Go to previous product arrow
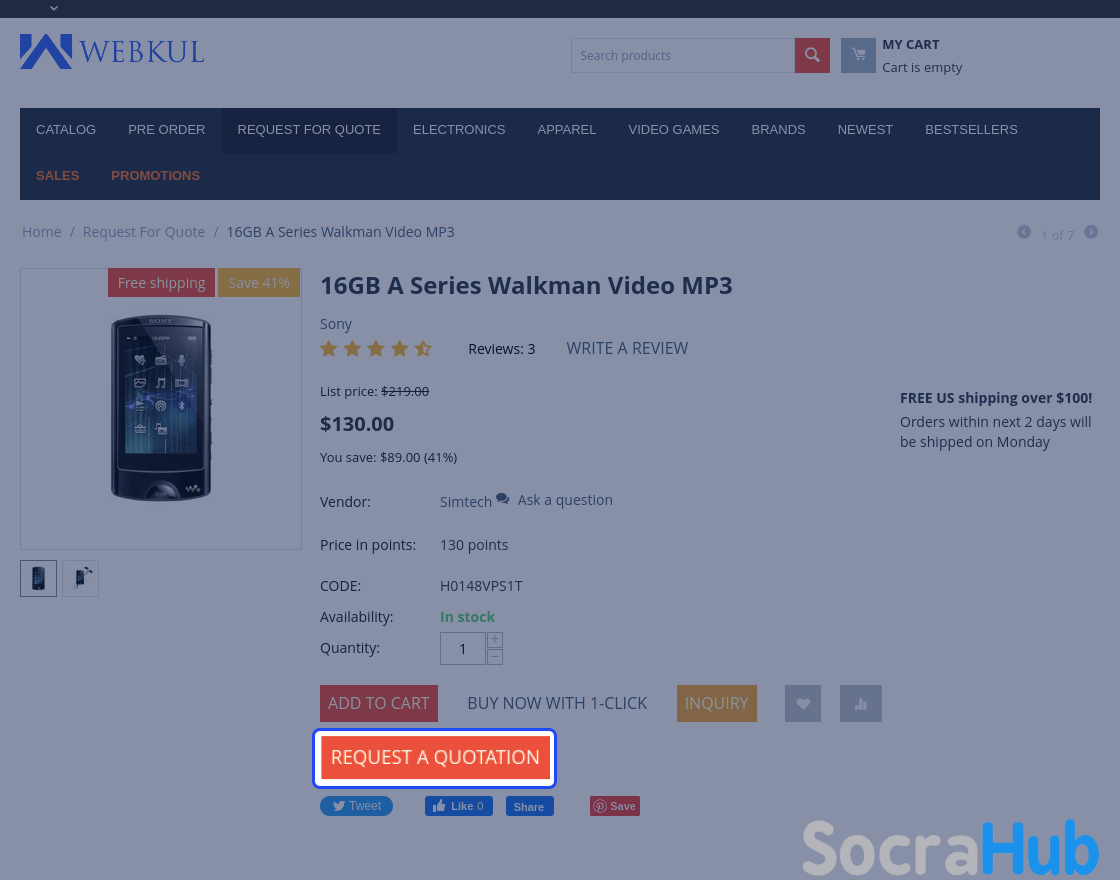Viewport: 1120px width, 880px height. (x=1024, y=232)
